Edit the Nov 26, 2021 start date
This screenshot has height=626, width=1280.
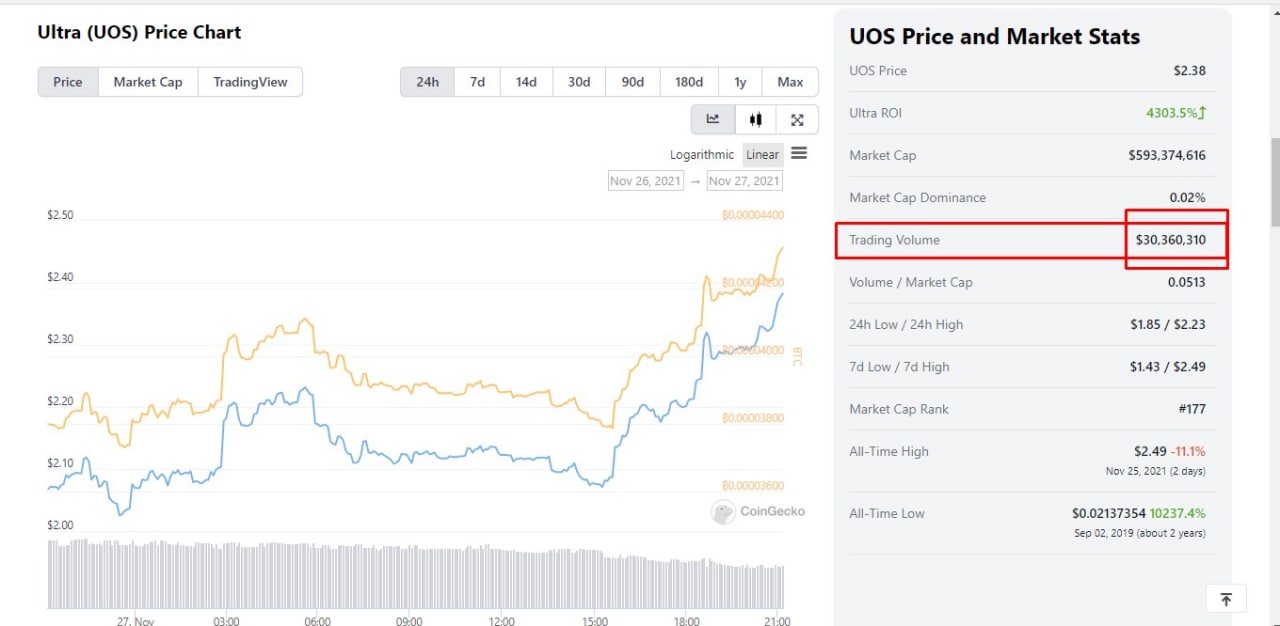pyautogui.click(x=646, y=181)
